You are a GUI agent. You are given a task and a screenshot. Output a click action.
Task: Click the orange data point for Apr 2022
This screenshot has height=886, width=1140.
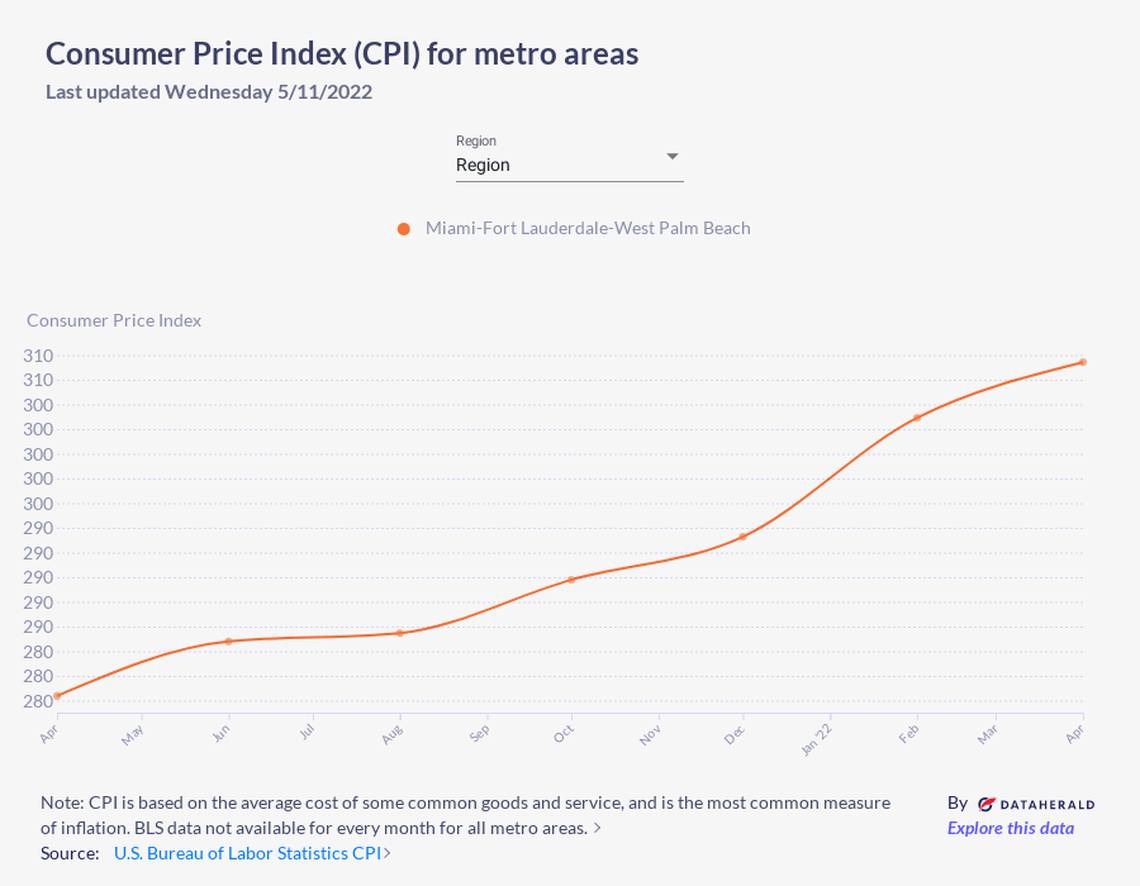coord(1083,362)
